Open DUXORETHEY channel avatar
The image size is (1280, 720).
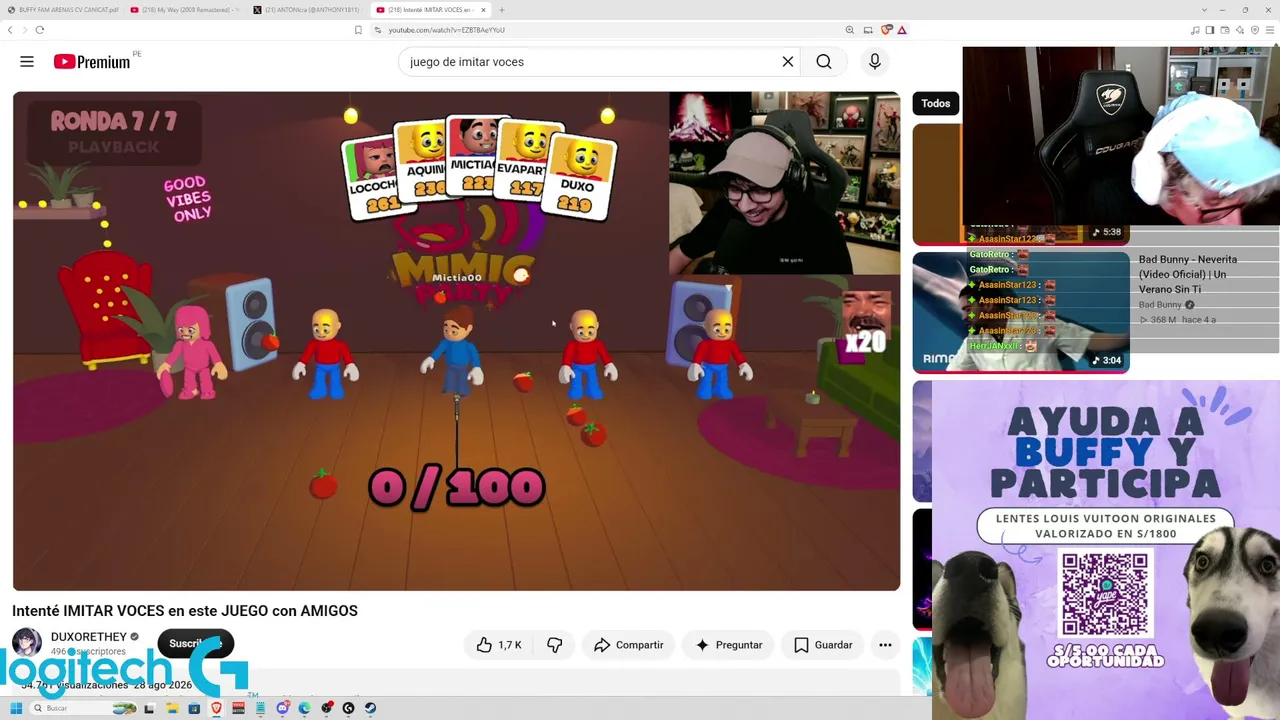(x=27, y=643)
